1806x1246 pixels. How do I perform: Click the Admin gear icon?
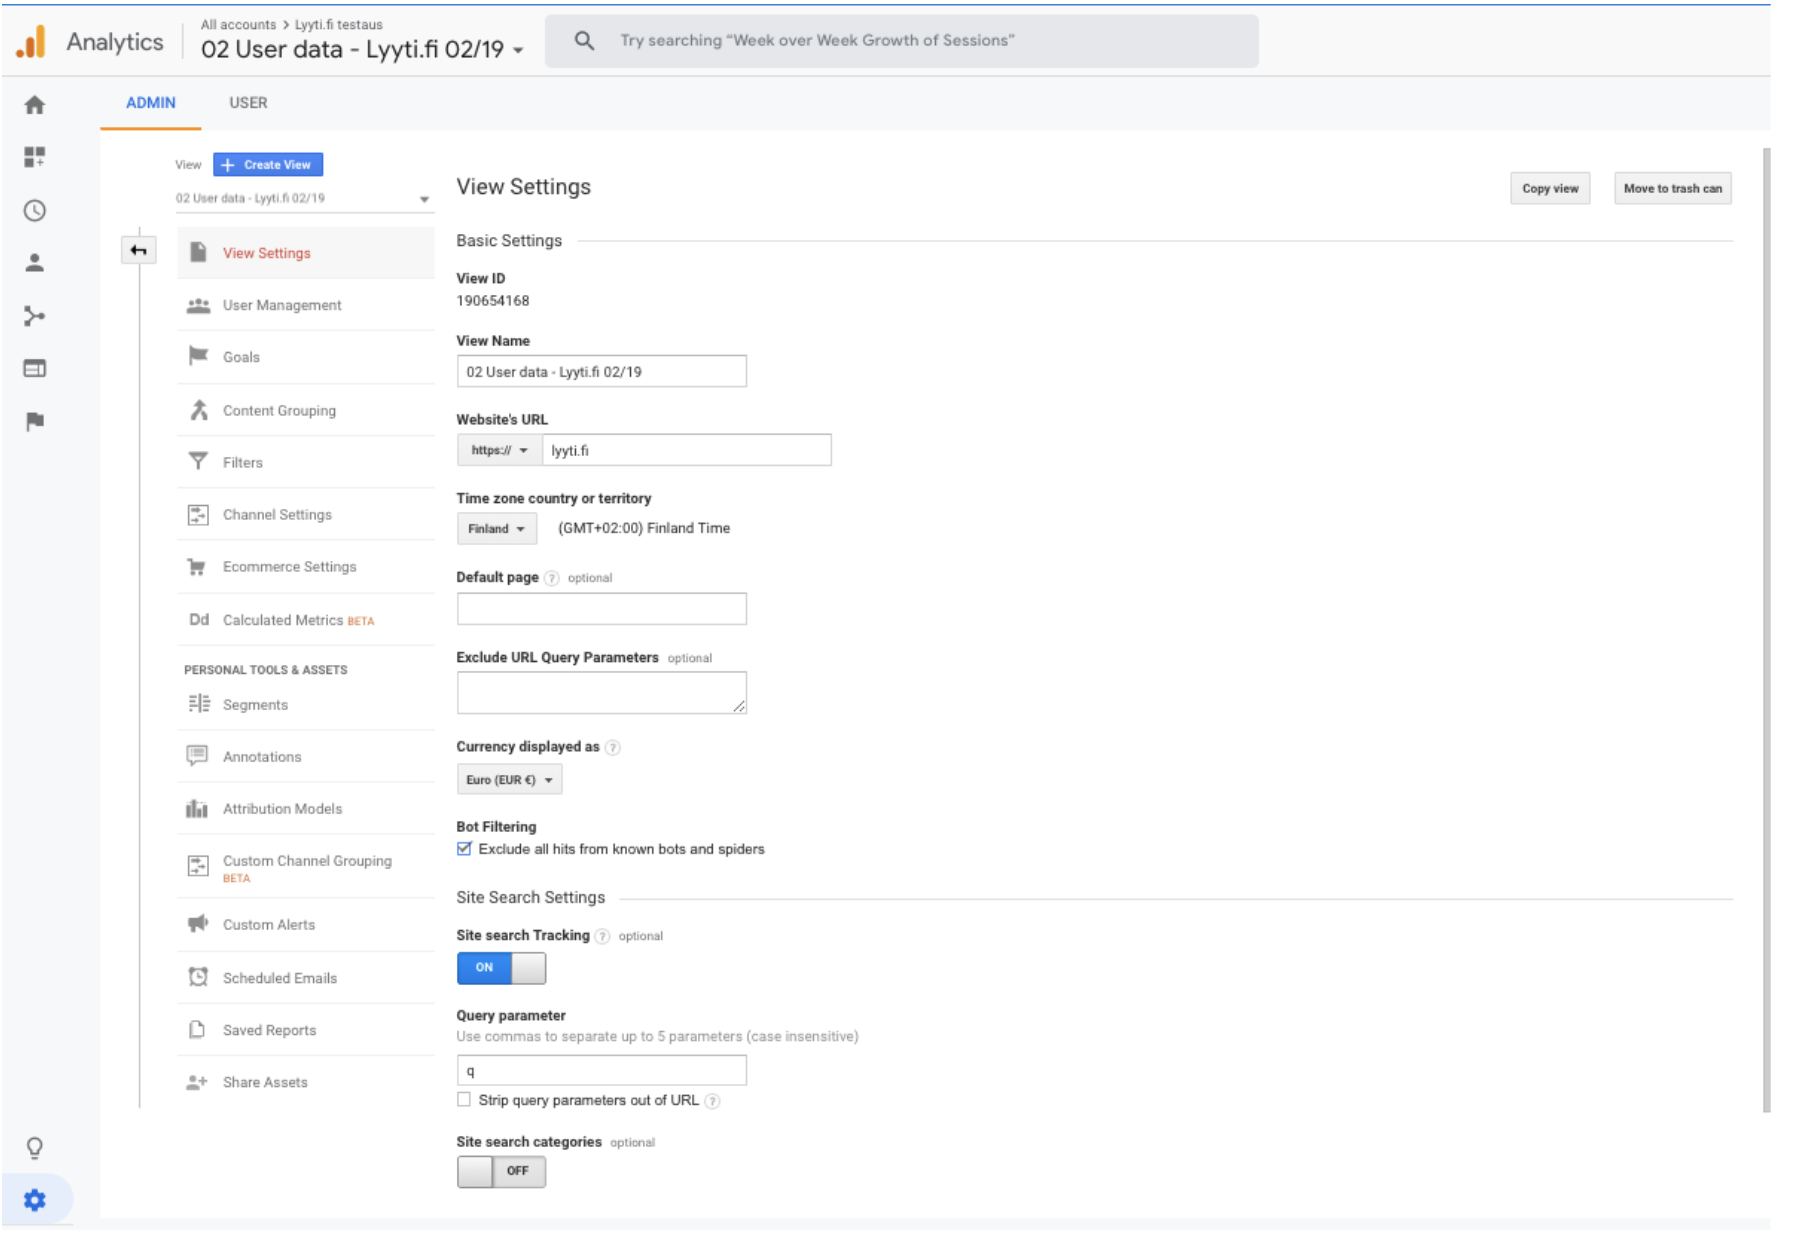(x=35, y=1199)
